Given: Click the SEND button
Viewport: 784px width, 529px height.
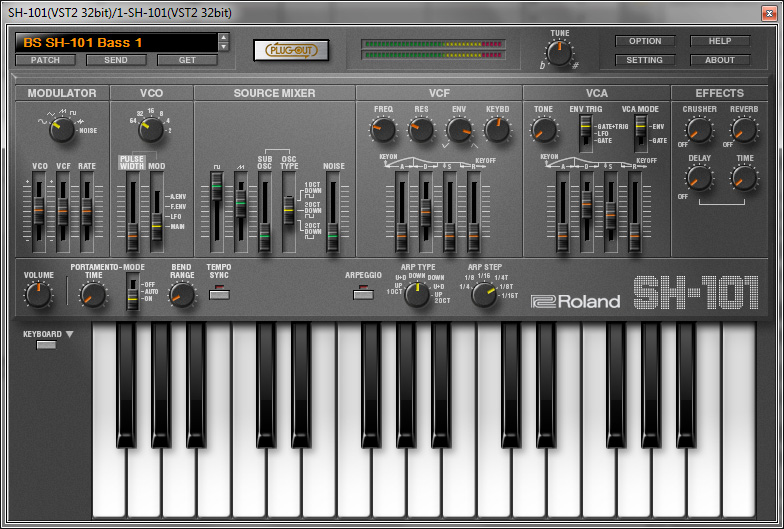Looking at the screenshot, I should tap(116, 60).
